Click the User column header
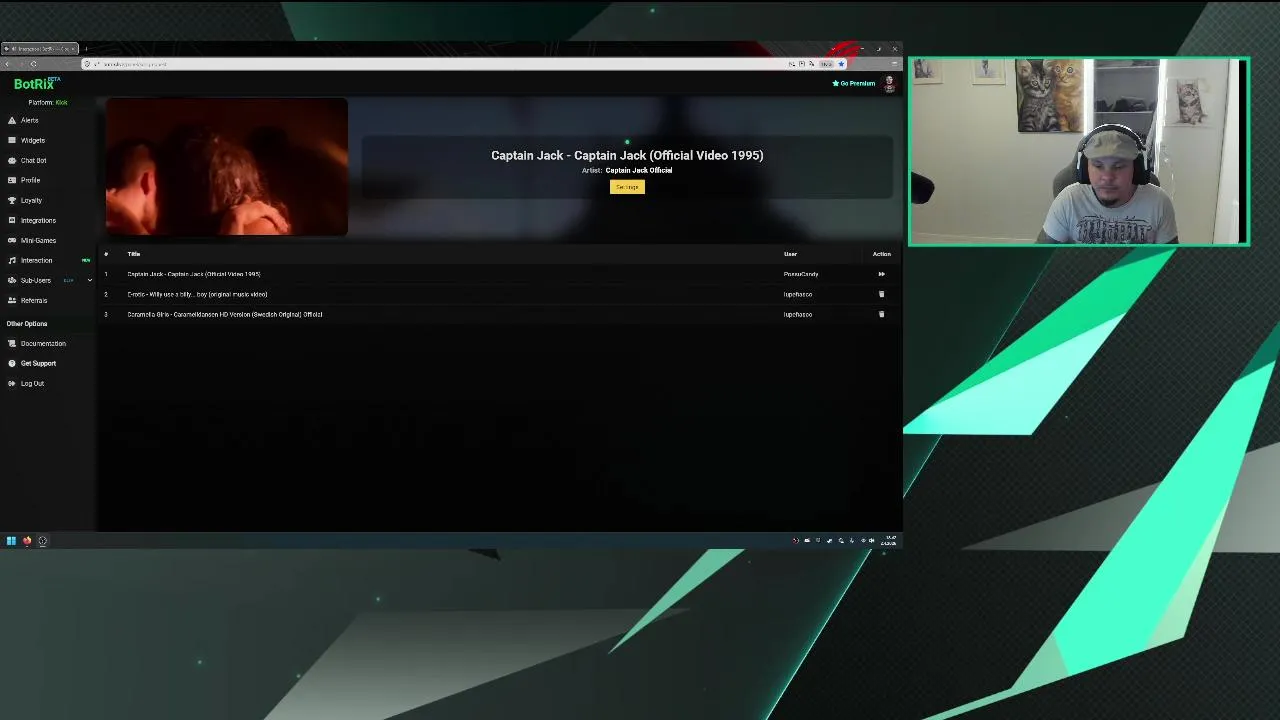This screenshot has width=1280, height=720. (x=790, y=254)
